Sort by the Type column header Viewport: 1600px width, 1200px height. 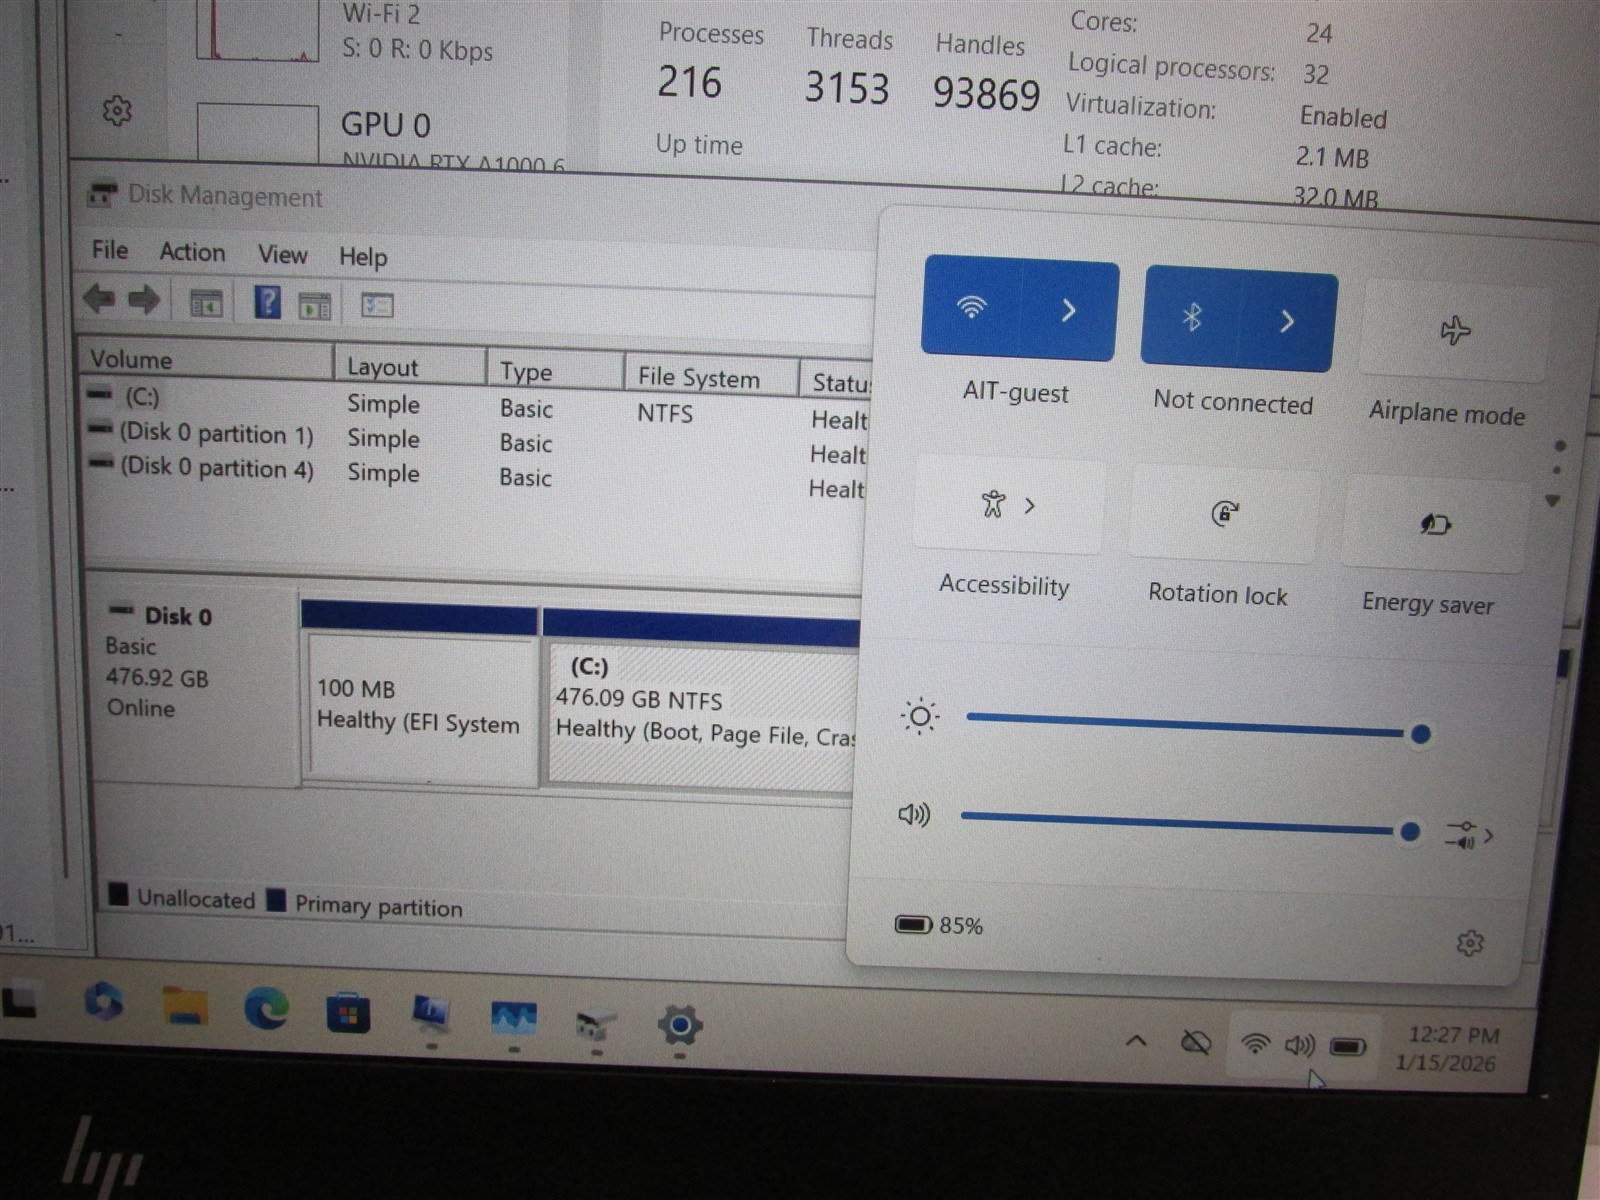click(x=556, y=372)
